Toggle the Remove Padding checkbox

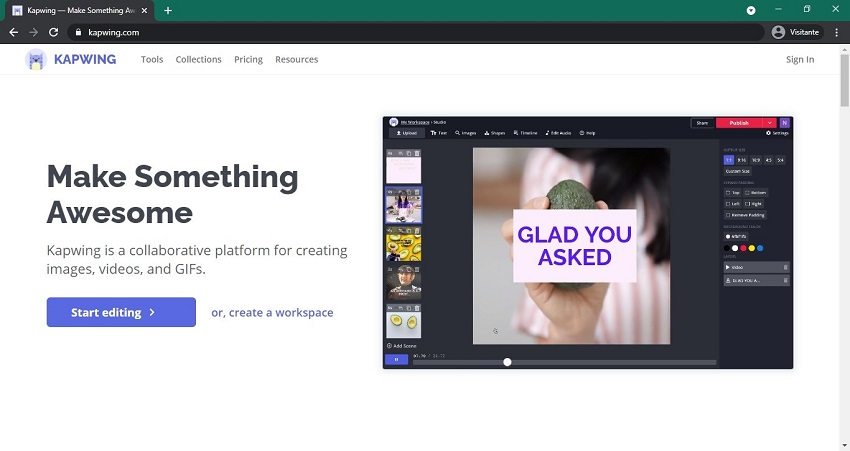[x=727, y=214]
